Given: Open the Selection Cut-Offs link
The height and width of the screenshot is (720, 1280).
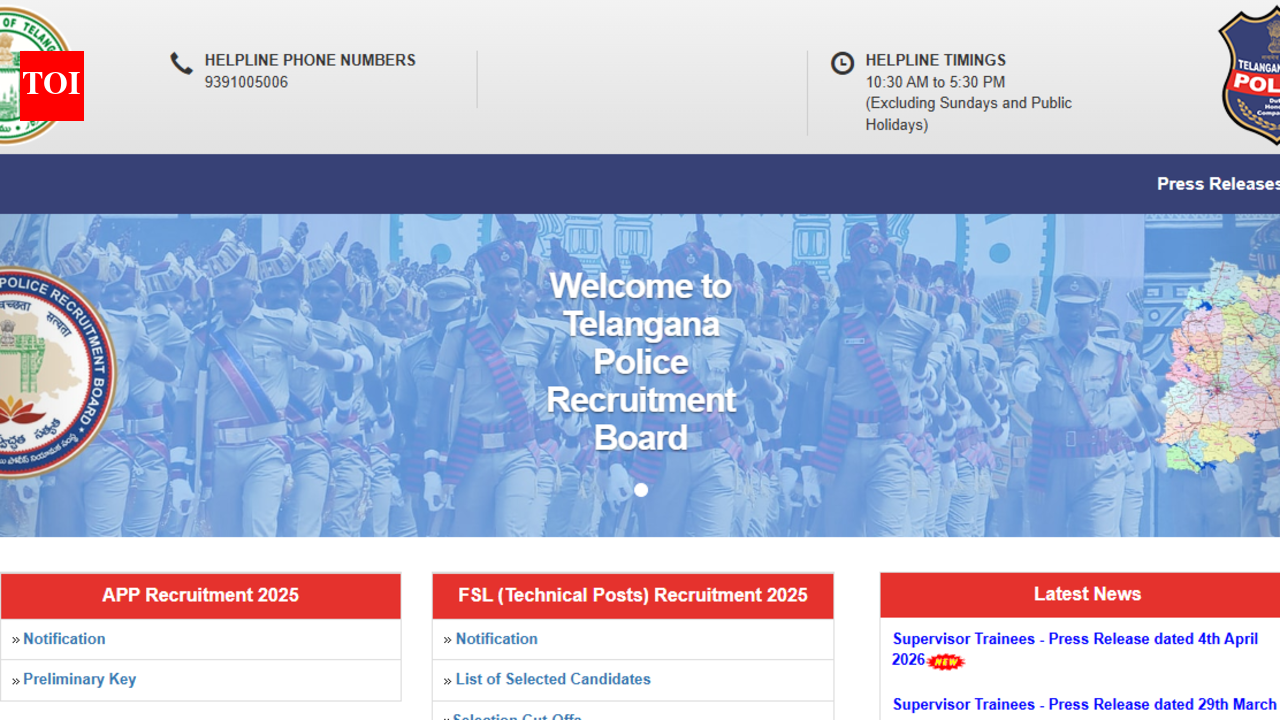Looking at the screenshot, I should 517,716.
